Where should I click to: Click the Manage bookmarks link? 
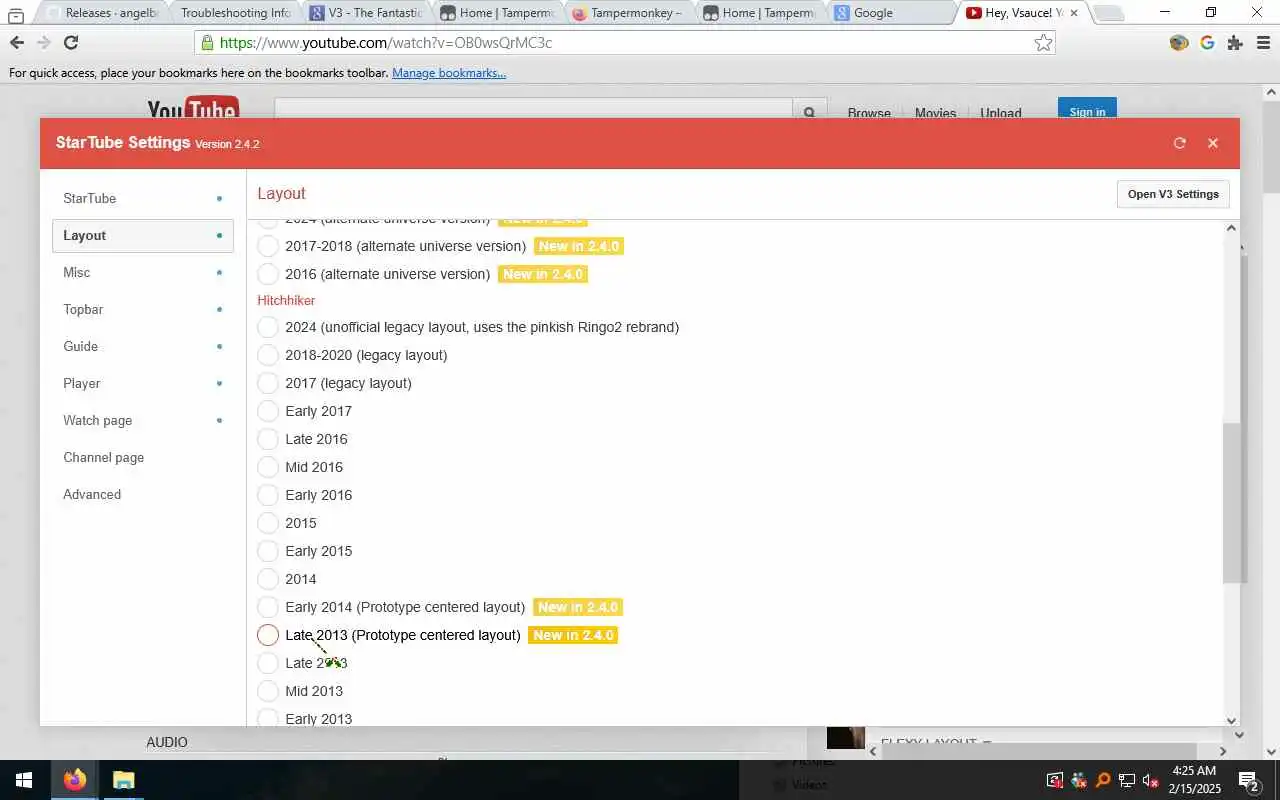449,73
